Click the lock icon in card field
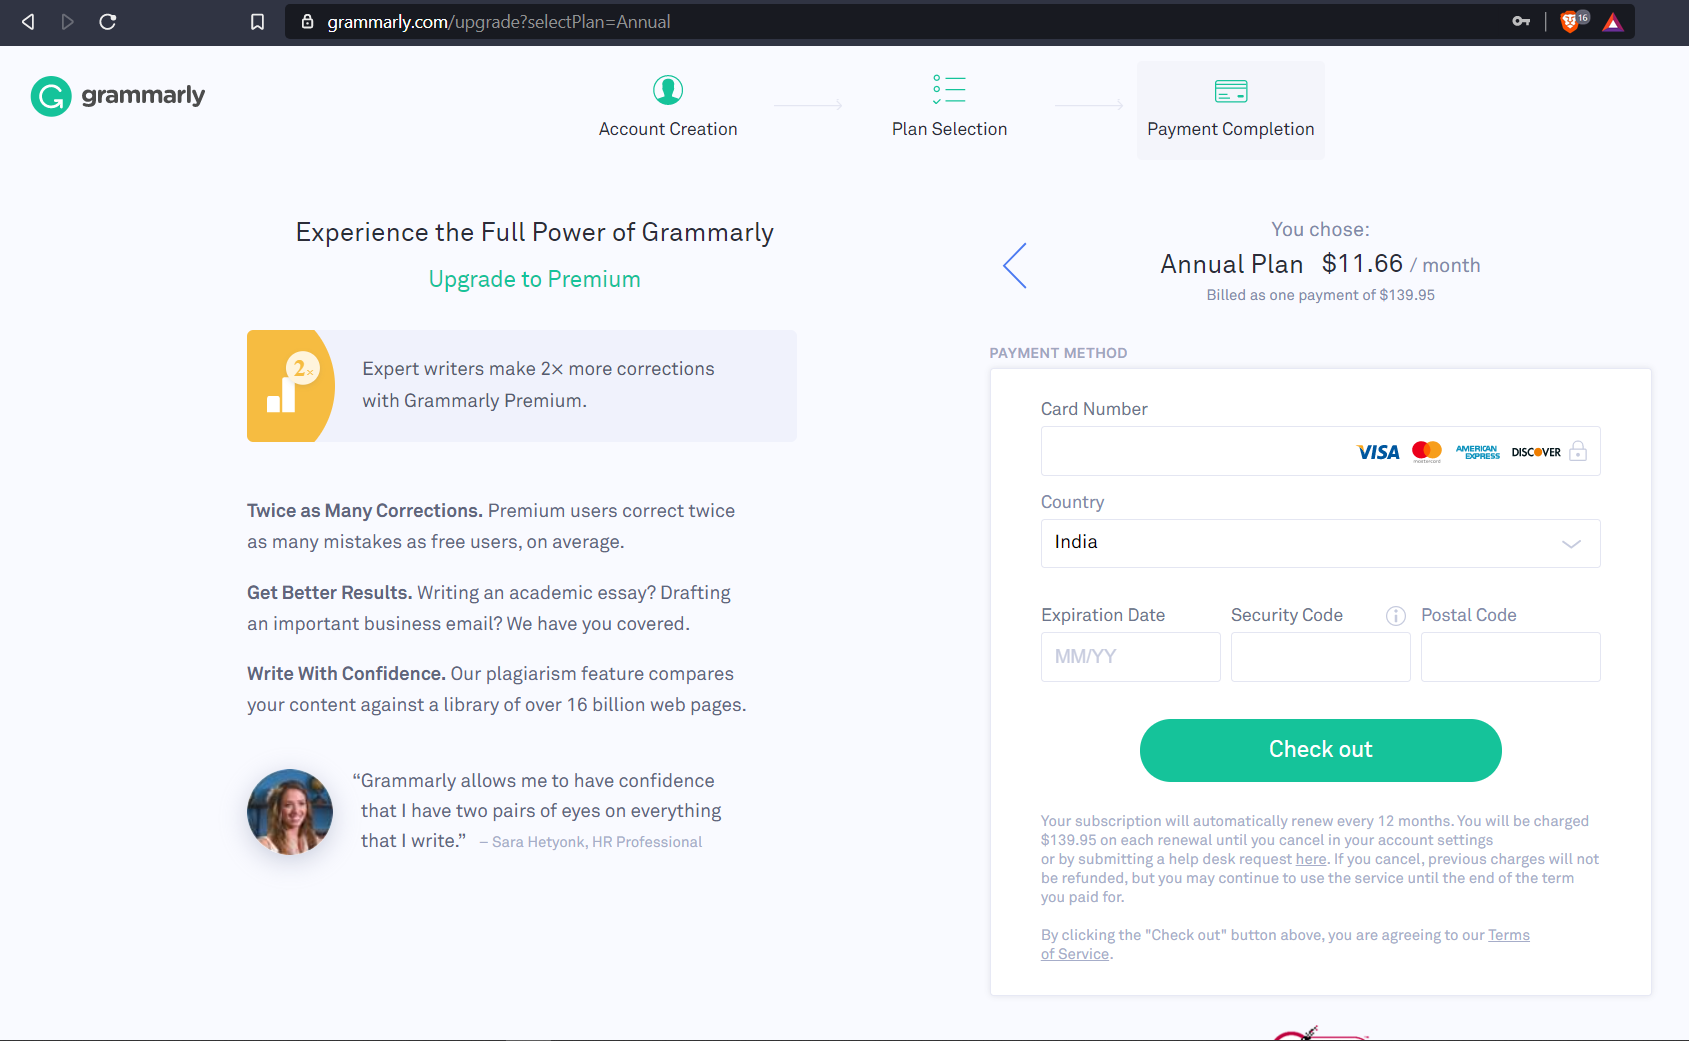 (x=1578, y=451)
